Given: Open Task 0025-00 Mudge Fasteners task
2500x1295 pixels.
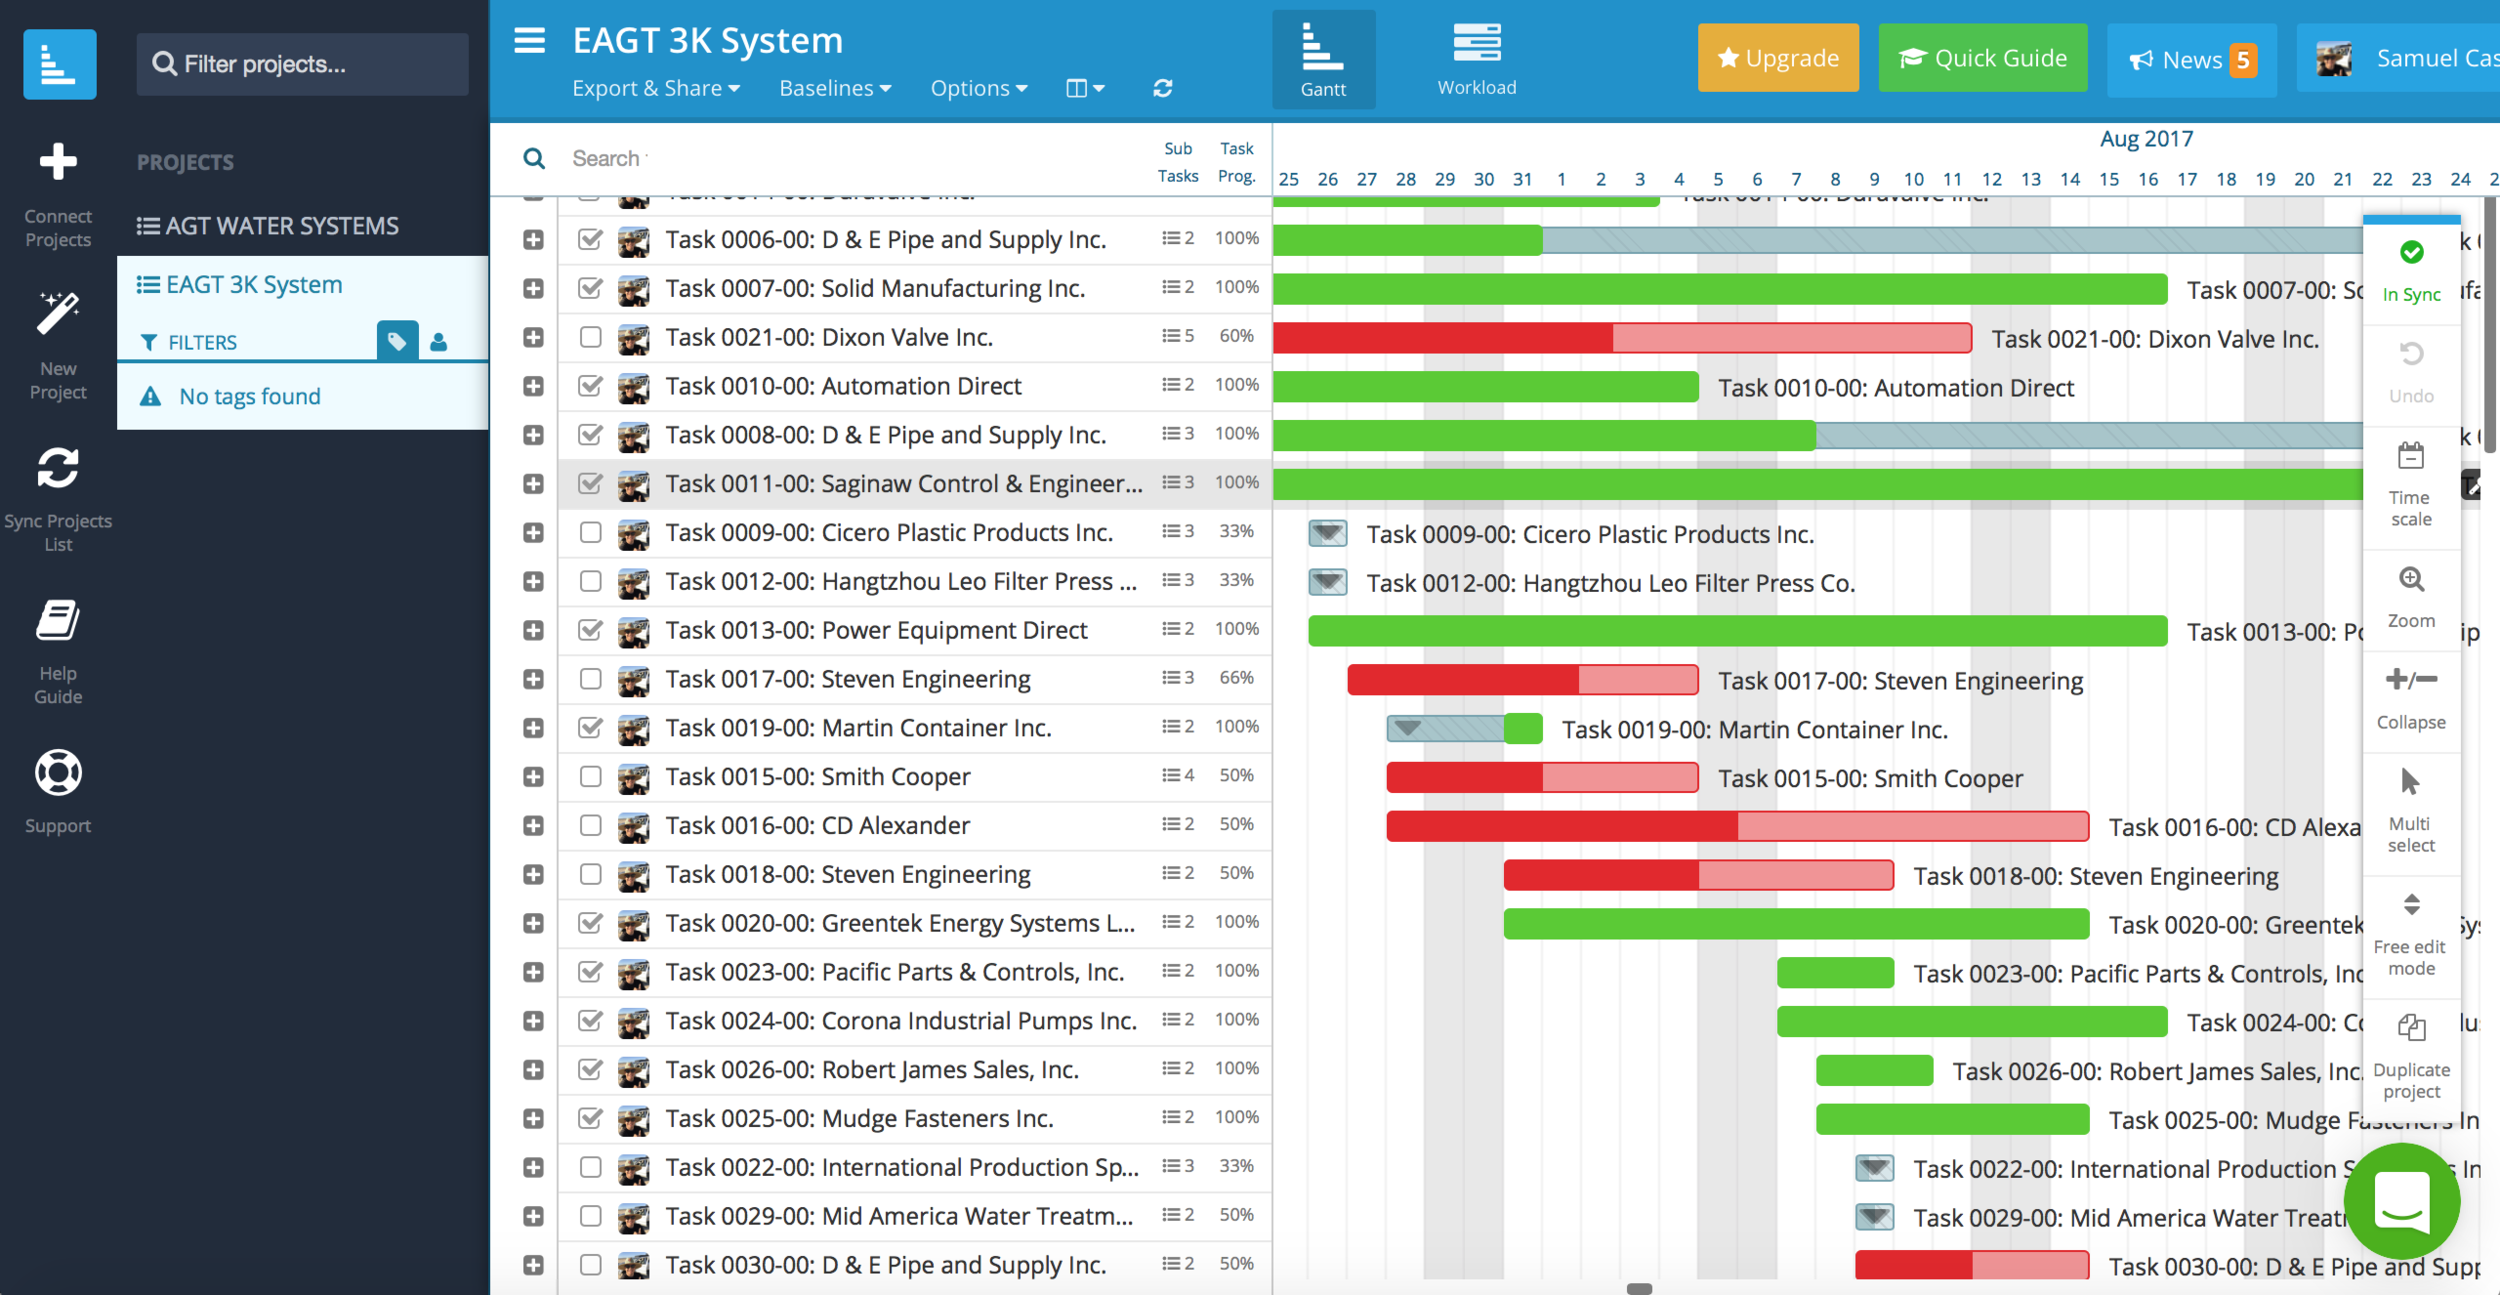Looking at the screenshot, I should tap(859, 1118).
